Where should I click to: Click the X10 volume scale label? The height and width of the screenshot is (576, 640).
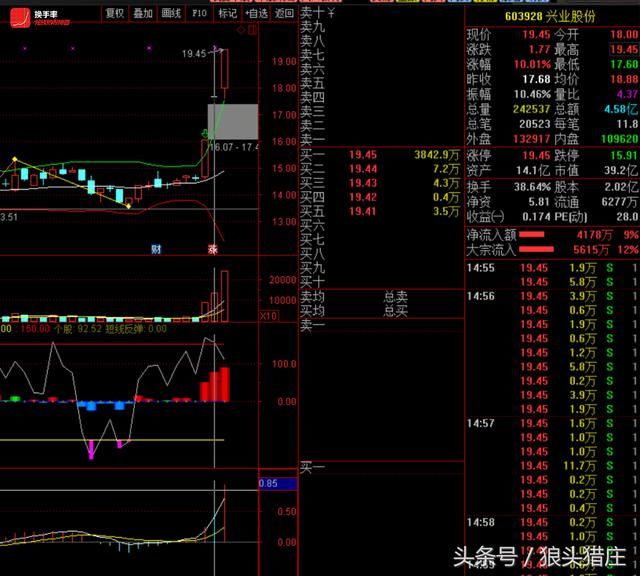pos(267,316)
